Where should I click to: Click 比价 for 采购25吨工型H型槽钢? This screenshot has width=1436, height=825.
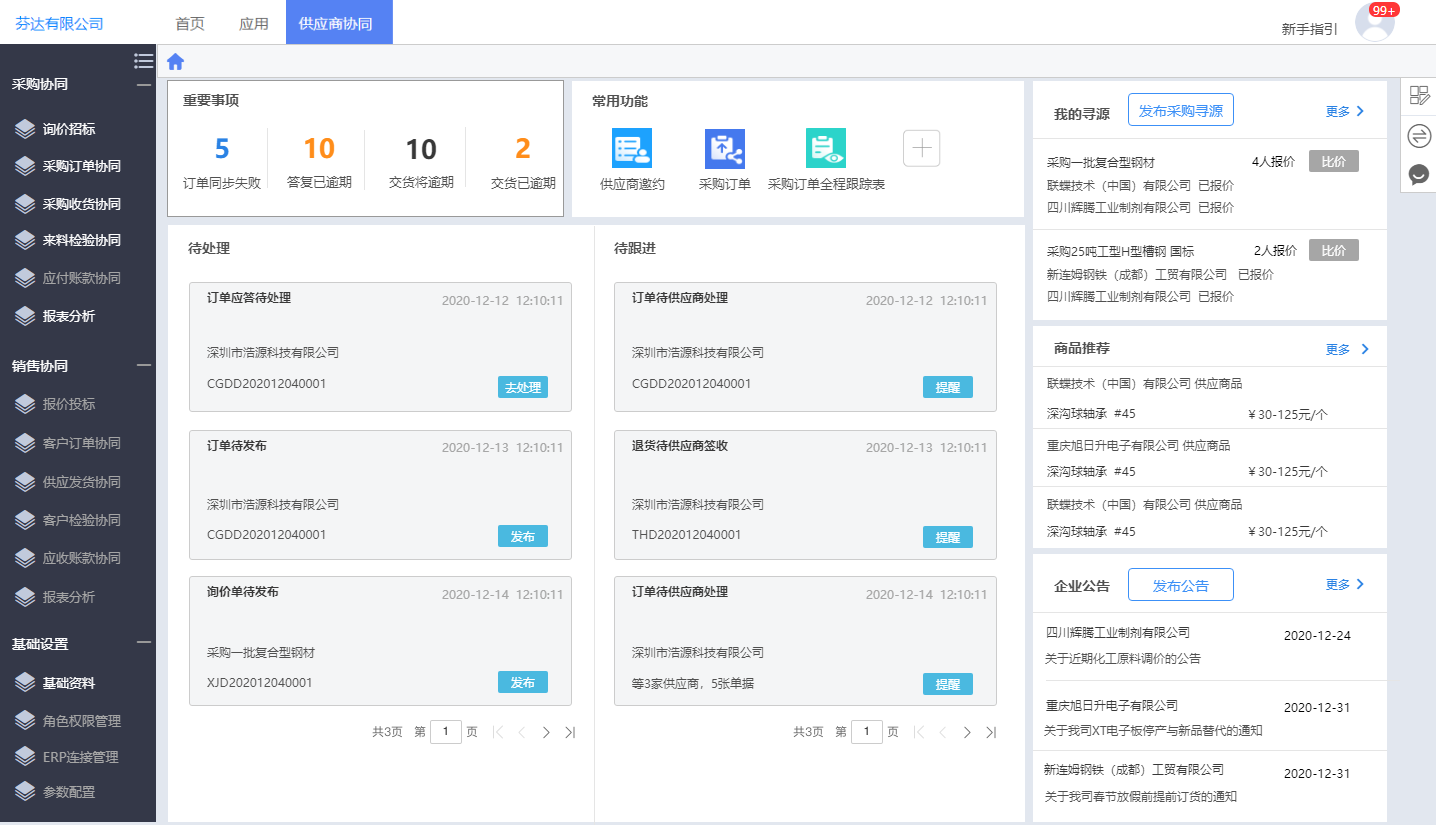pos(1334,250)
